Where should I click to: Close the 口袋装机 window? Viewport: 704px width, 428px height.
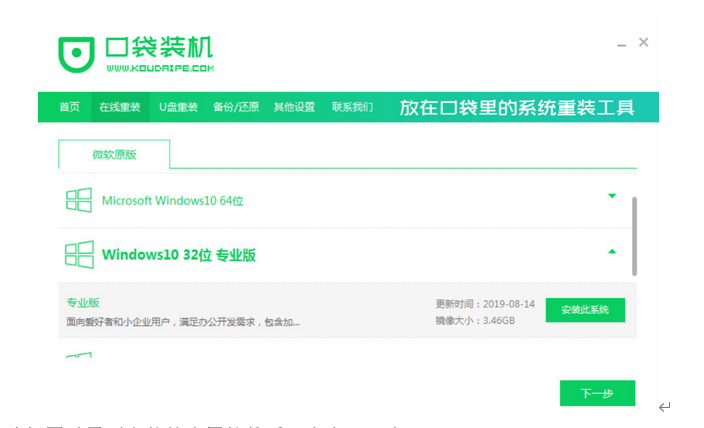click(643, 43)
